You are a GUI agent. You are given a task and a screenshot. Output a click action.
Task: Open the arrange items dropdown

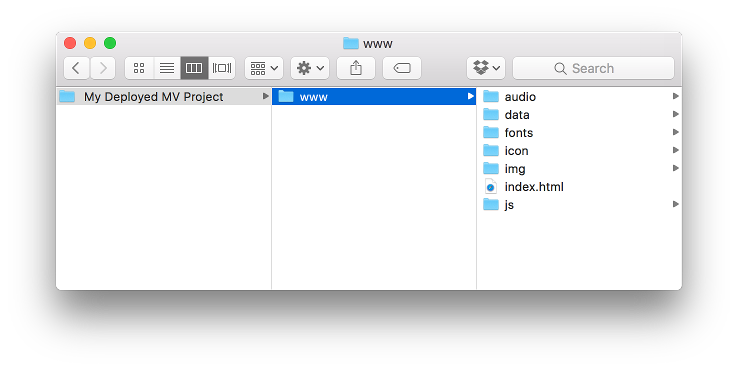[x=264, y=68]
